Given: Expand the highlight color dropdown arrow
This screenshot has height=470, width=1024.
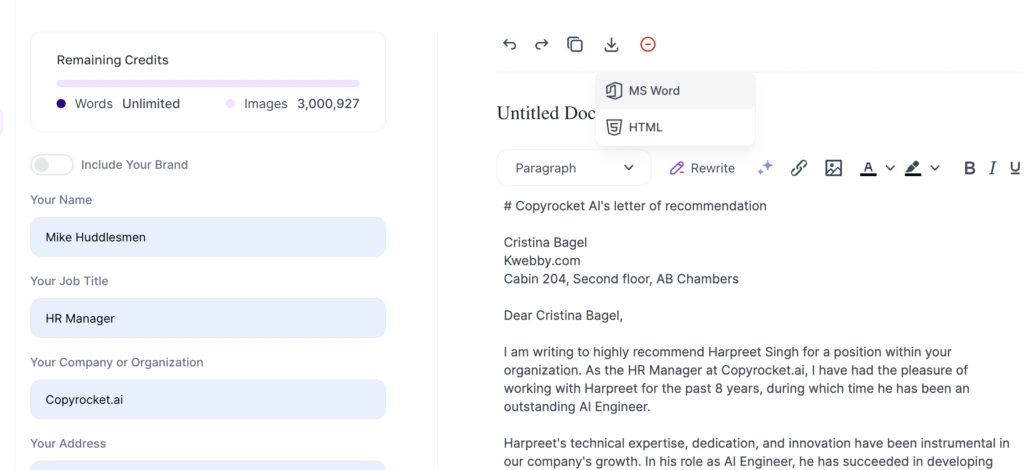Looking at the screenshot, I should (935, 168).
